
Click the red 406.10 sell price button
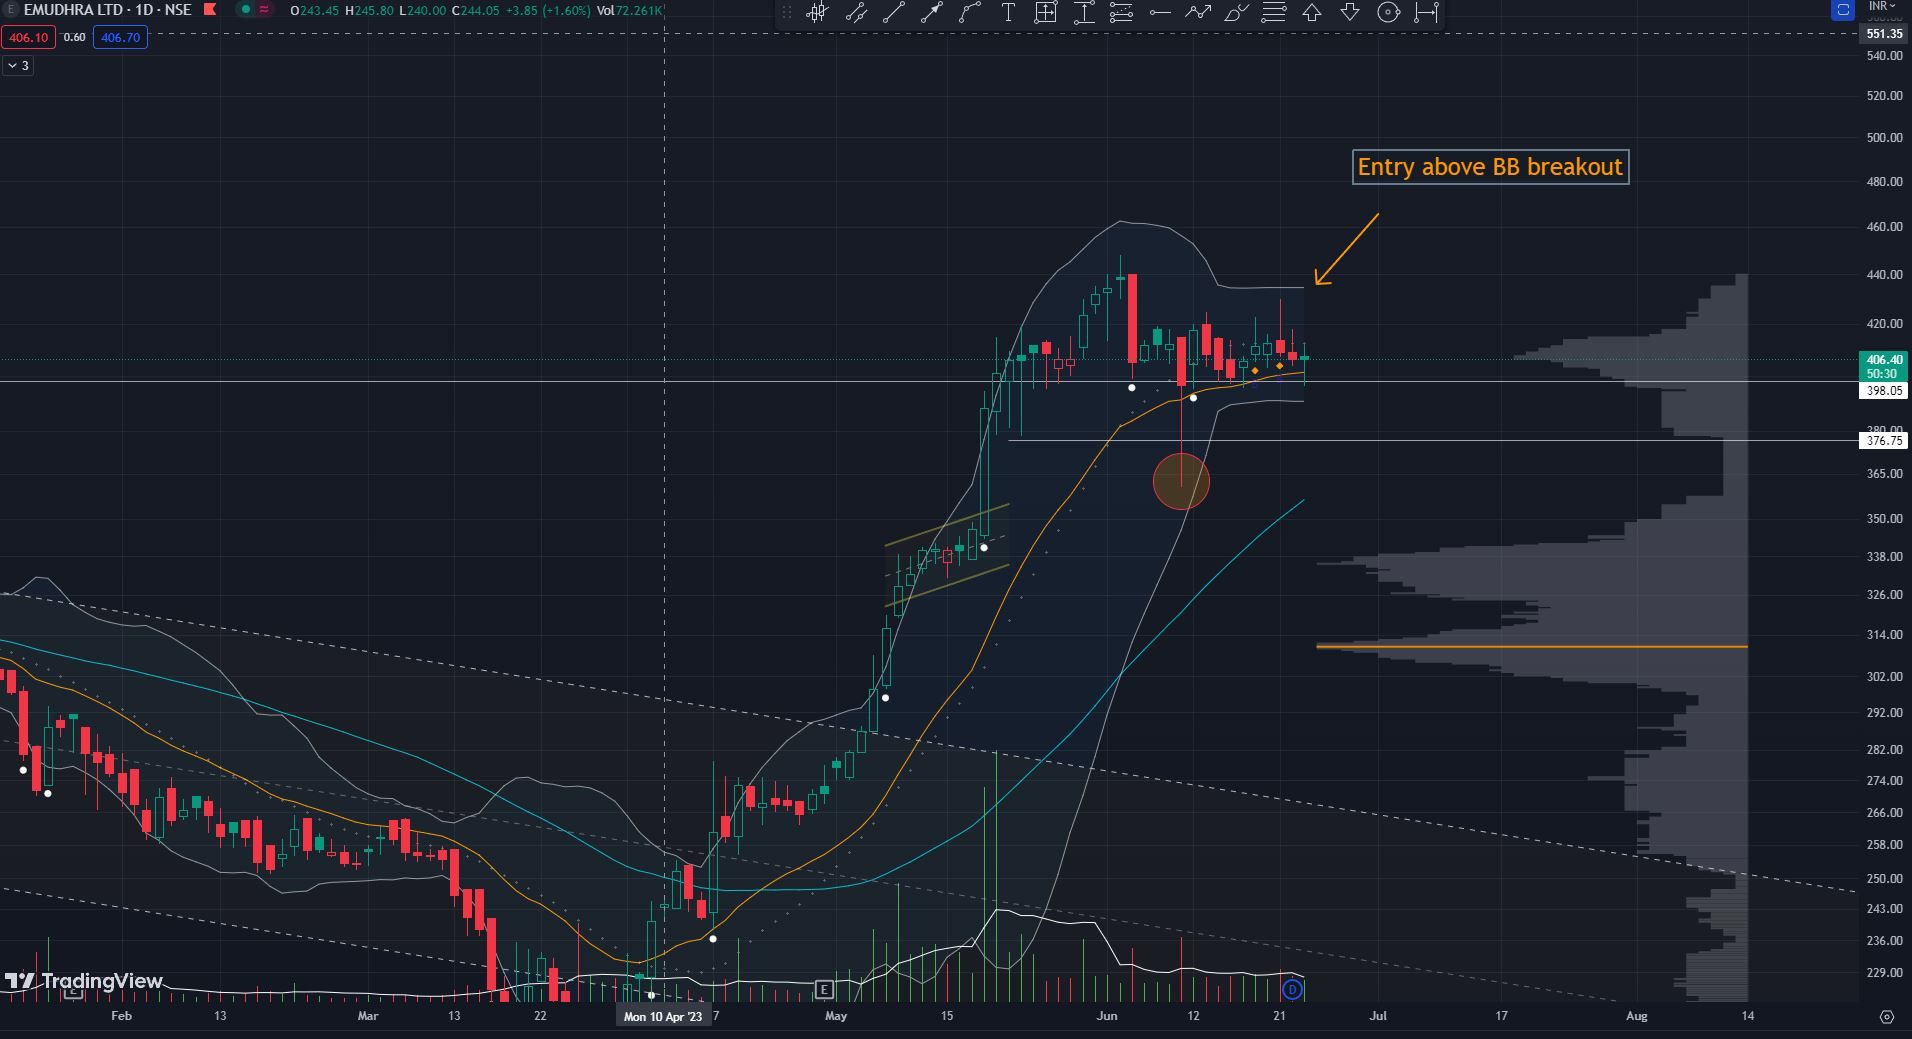[x=28, y=36]
